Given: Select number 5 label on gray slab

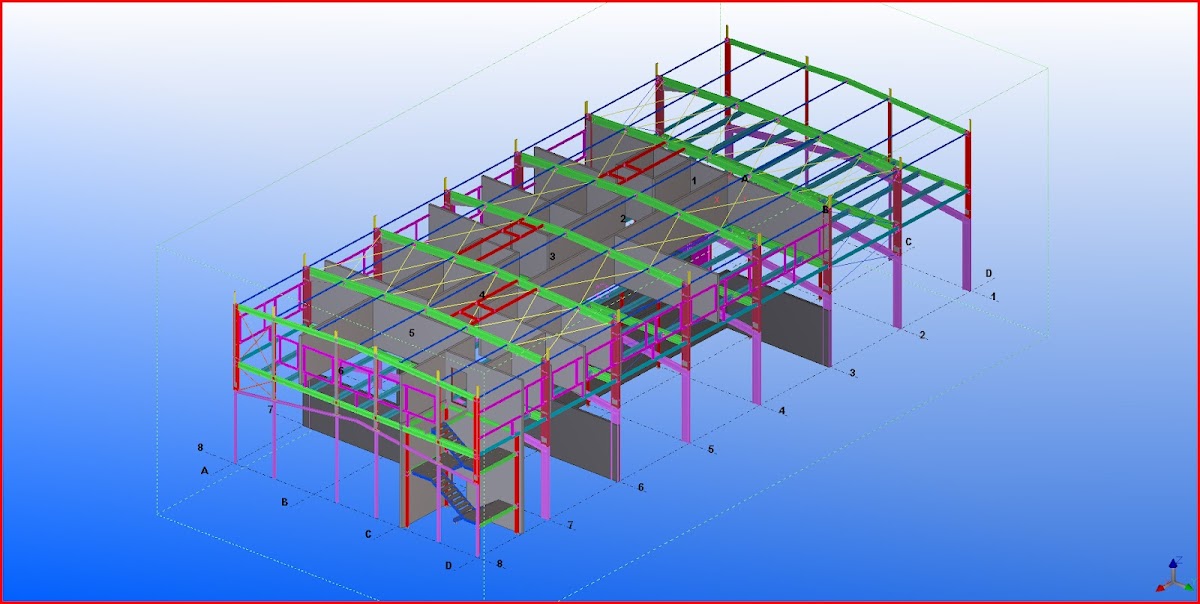Looking at the screenshot, I should coord(410,331).
